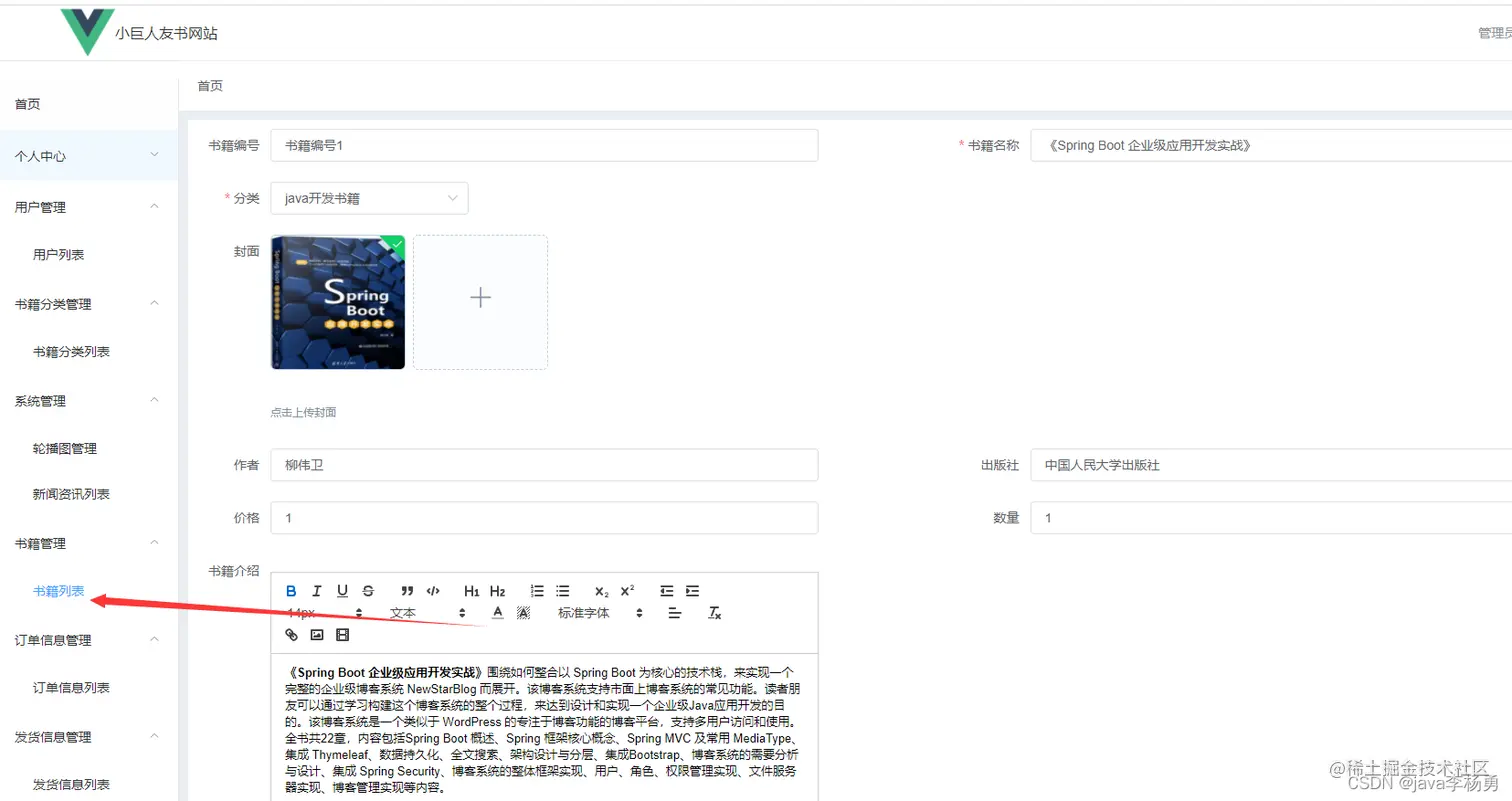Open the 标准字体 font dropdown
This screenshot has height=801, width=1512.
[600, 613]
